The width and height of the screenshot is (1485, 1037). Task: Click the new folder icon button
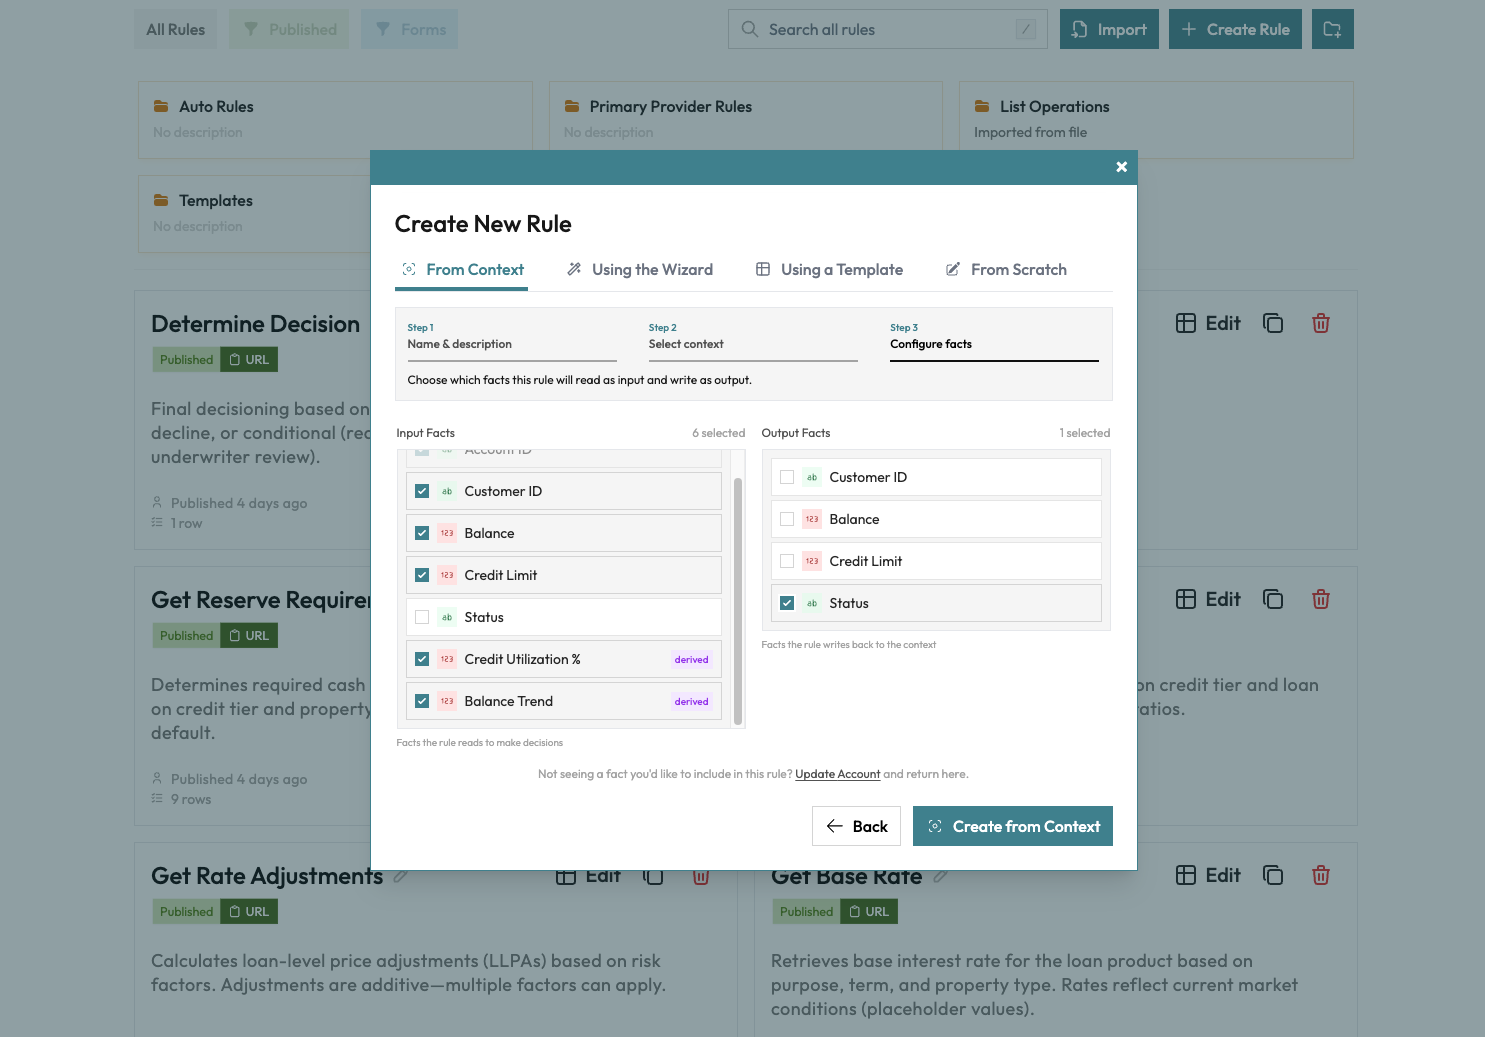(1332, 30)
